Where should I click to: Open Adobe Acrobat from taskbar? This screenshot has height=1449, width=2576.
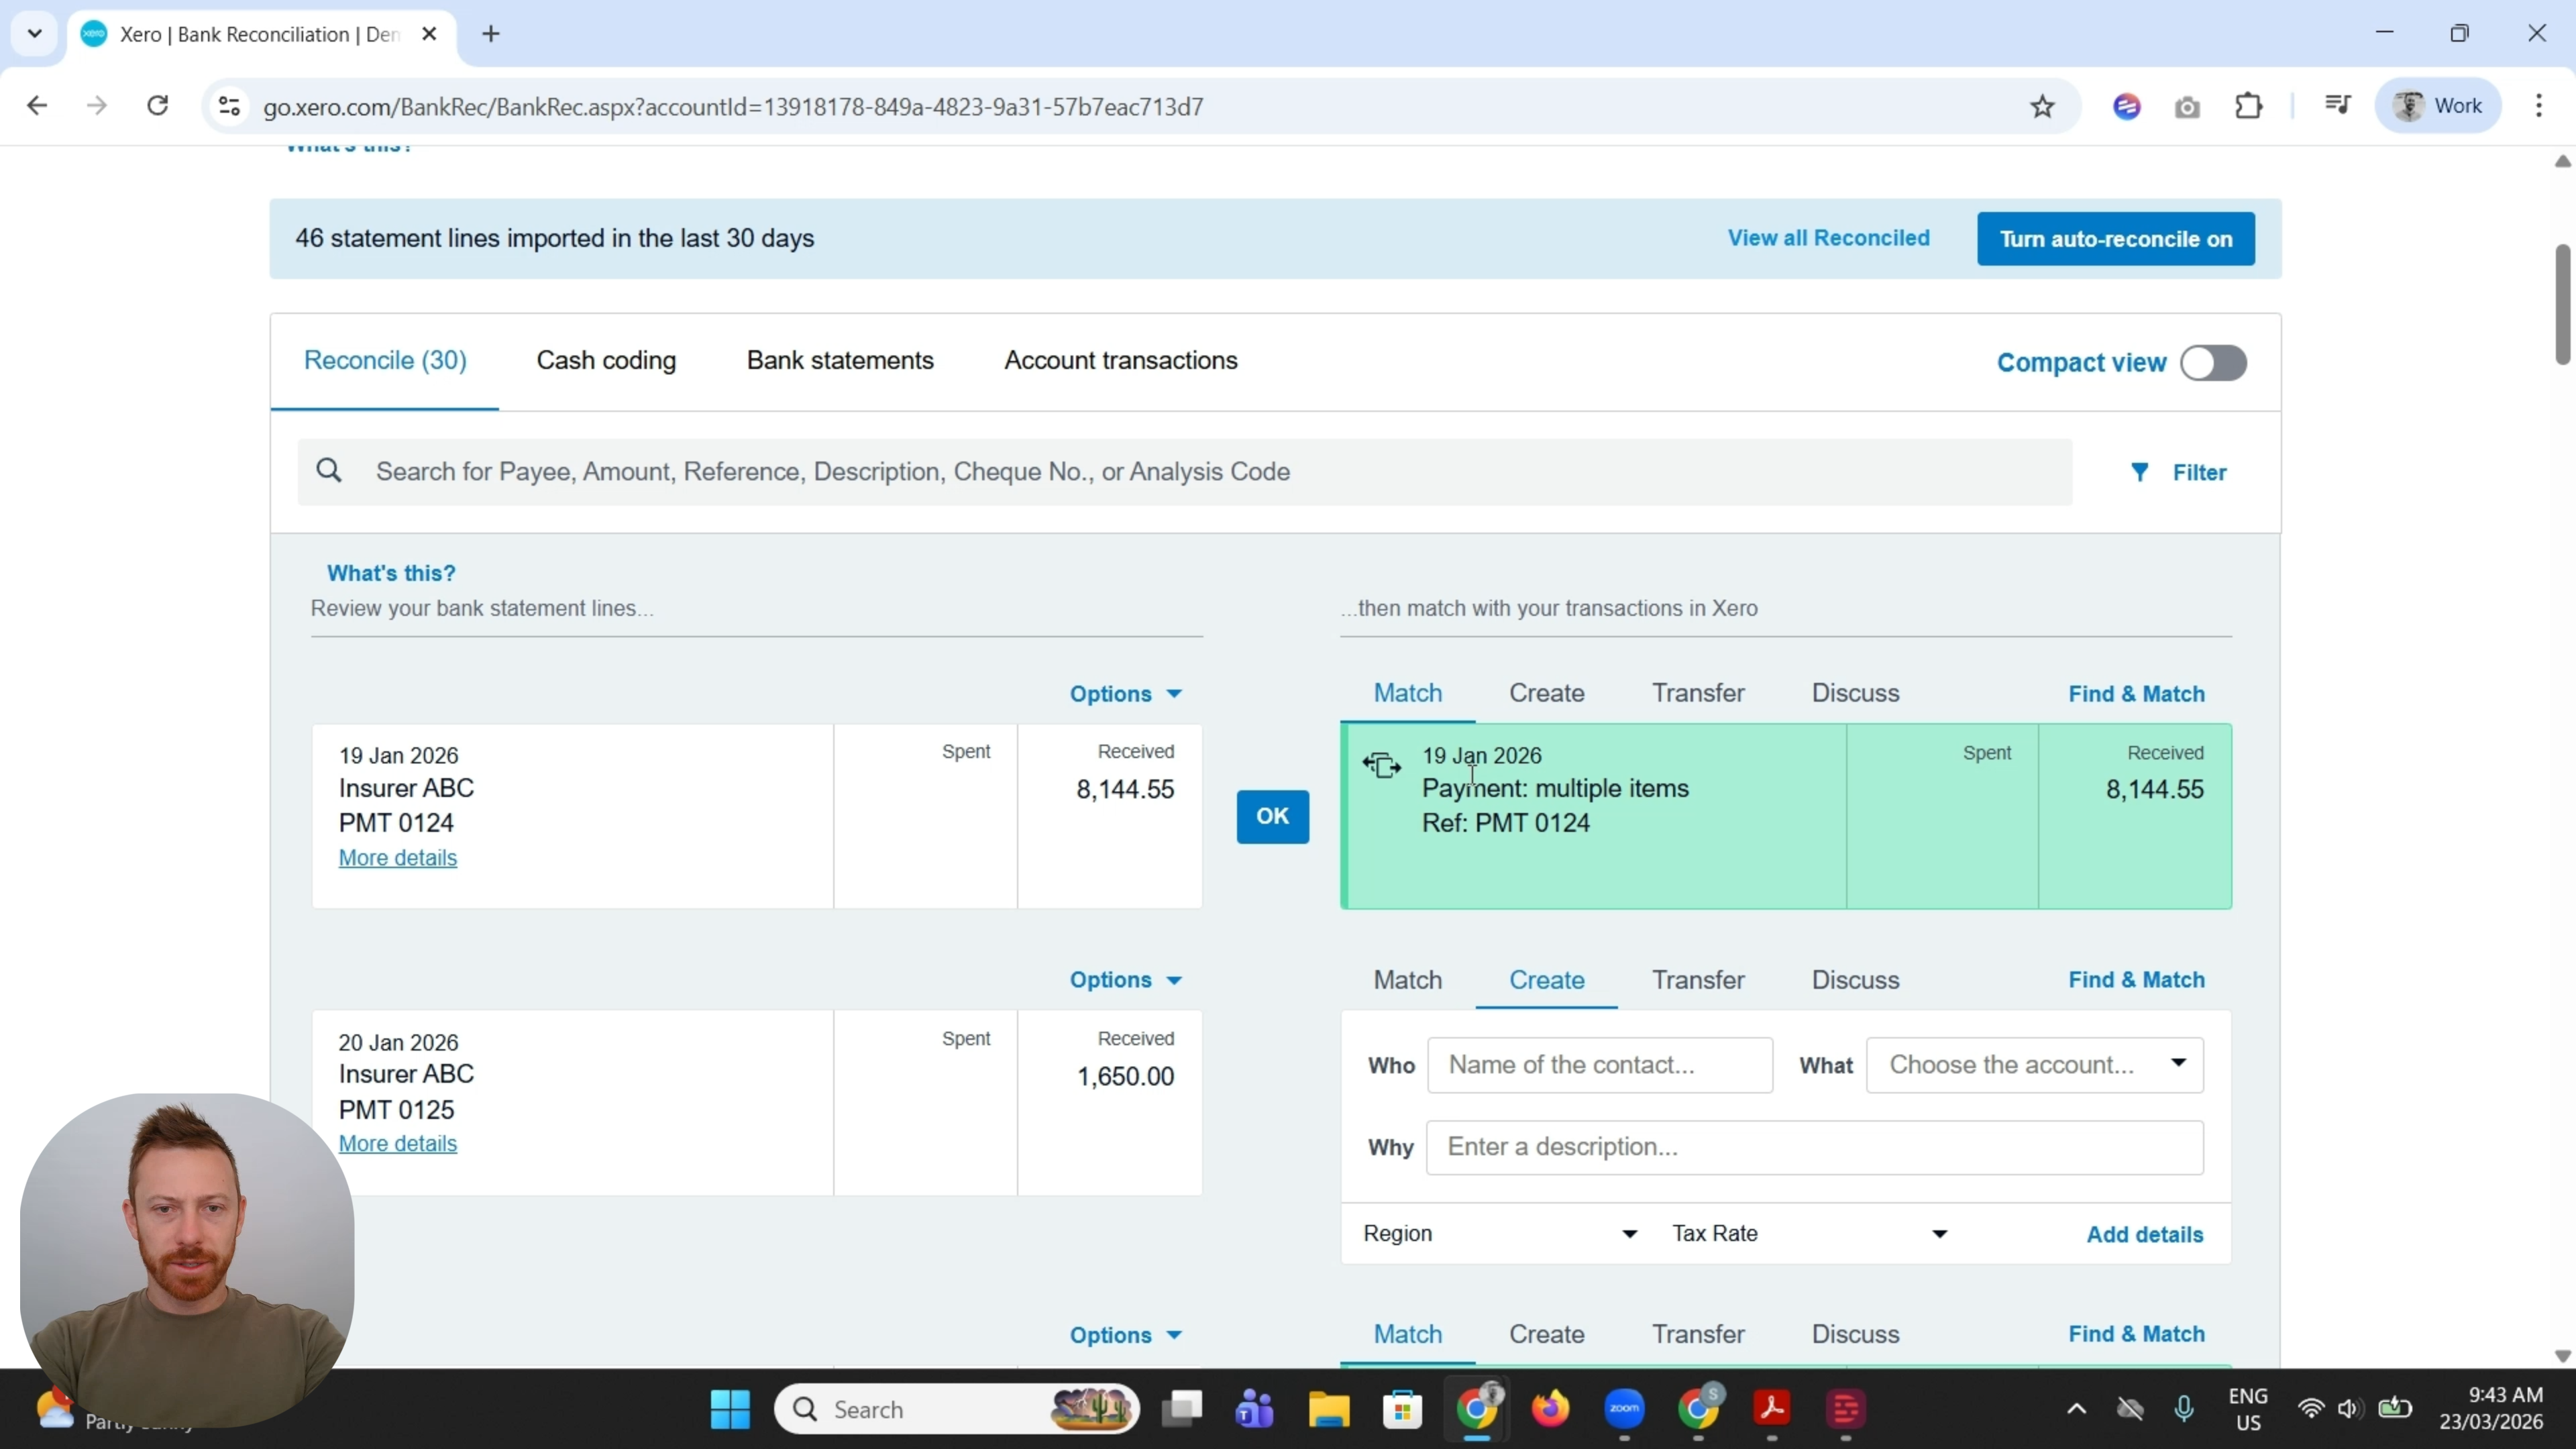coord(1772,1409)
